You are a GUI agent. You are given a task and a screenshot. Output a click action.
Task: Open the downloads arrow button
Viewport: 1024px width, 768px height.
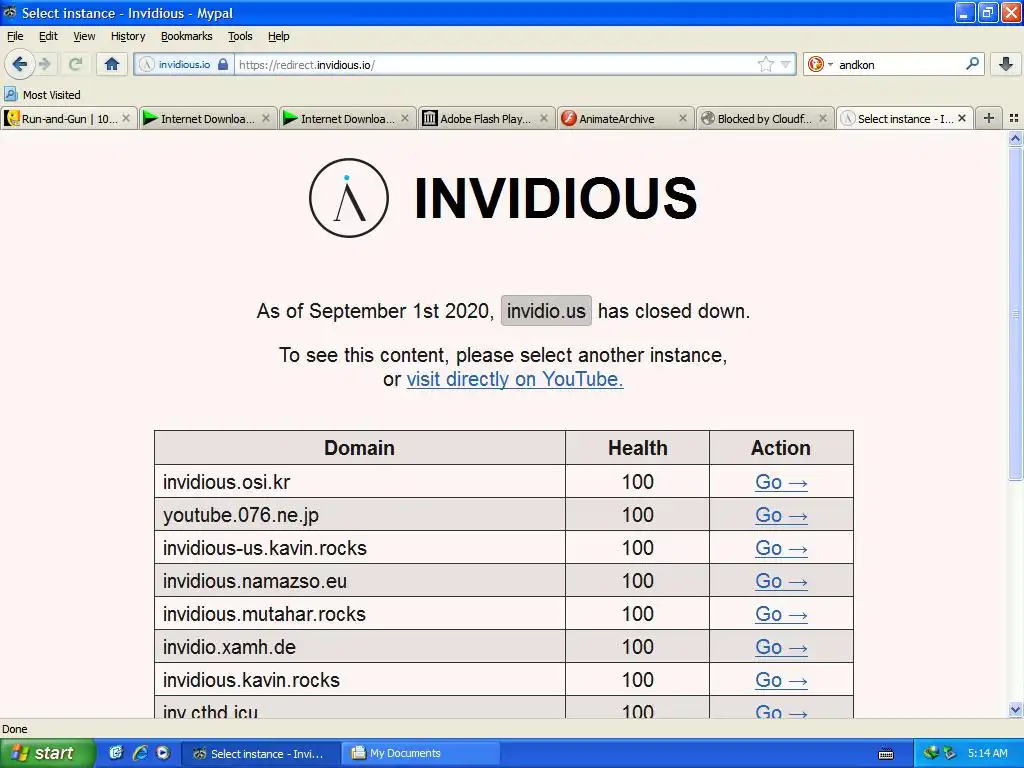(x=1006, y=64)
